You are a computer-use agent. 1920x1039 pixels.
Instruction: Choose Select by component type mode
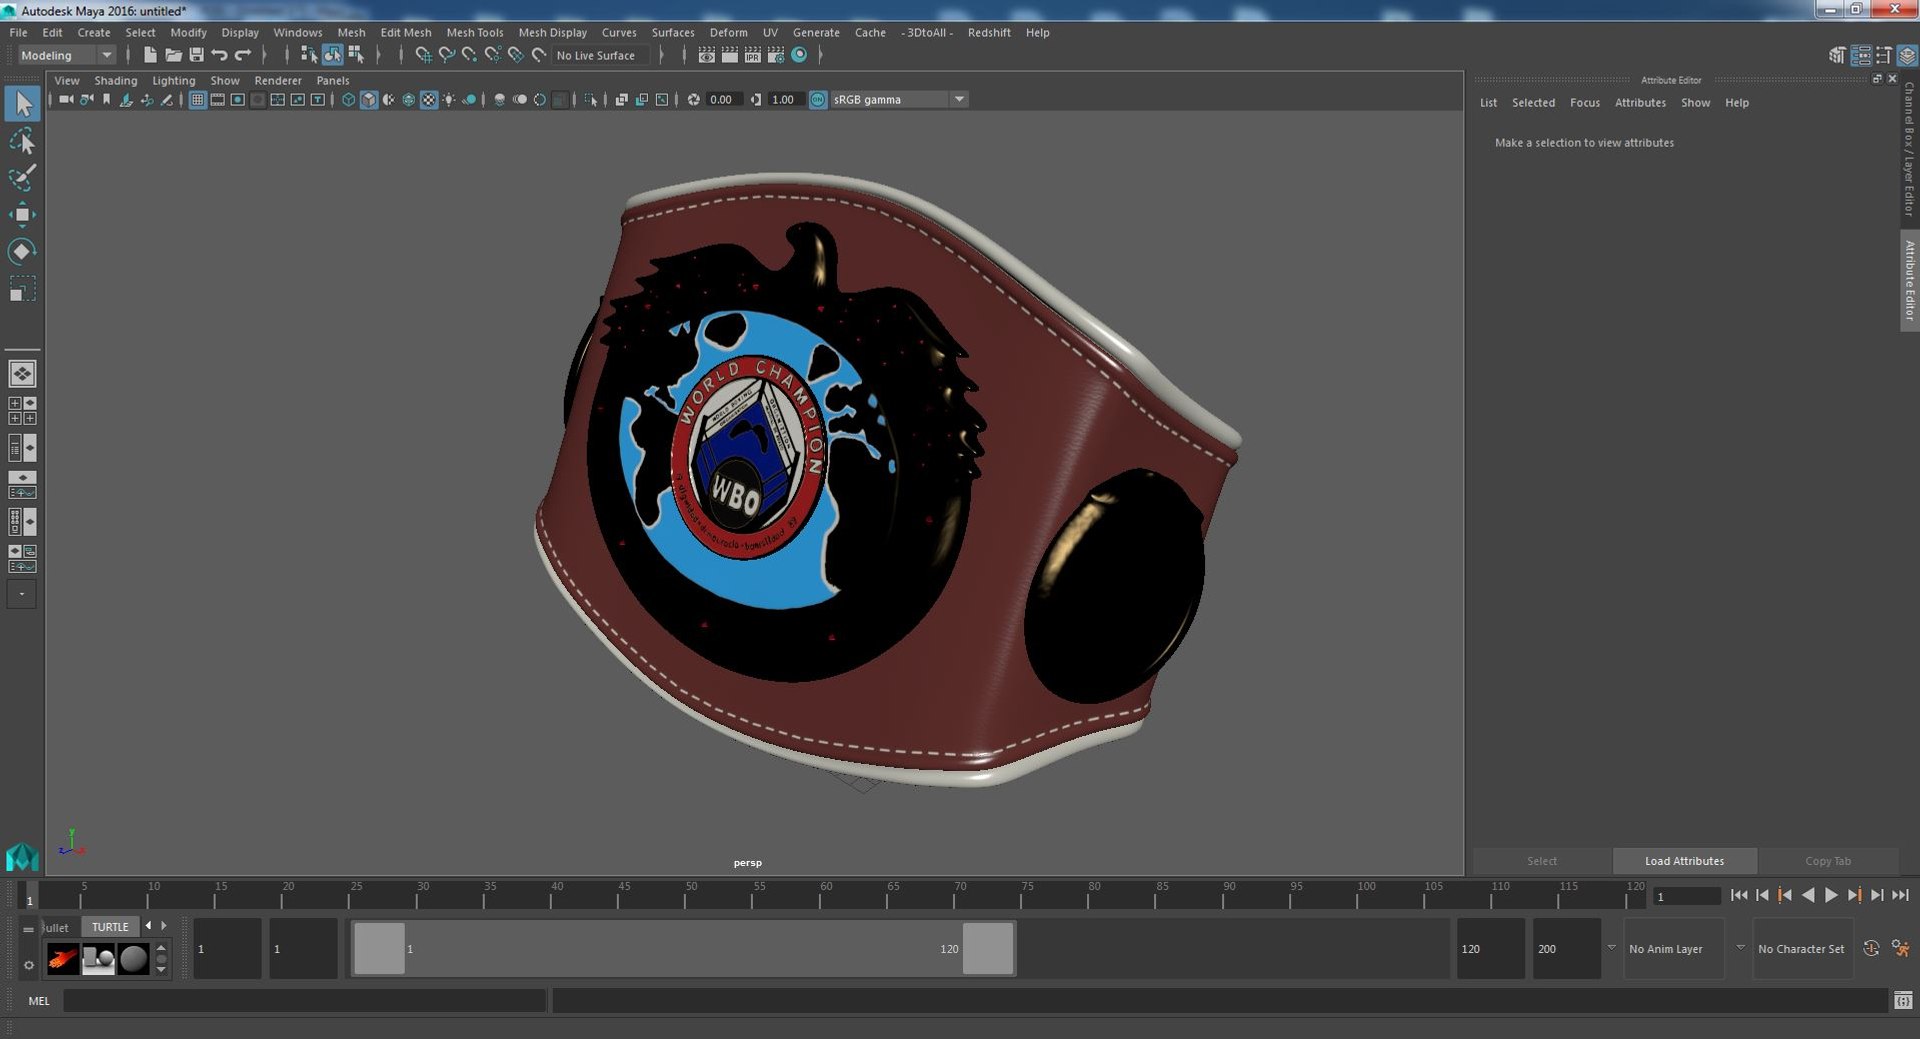click(355, 55)
